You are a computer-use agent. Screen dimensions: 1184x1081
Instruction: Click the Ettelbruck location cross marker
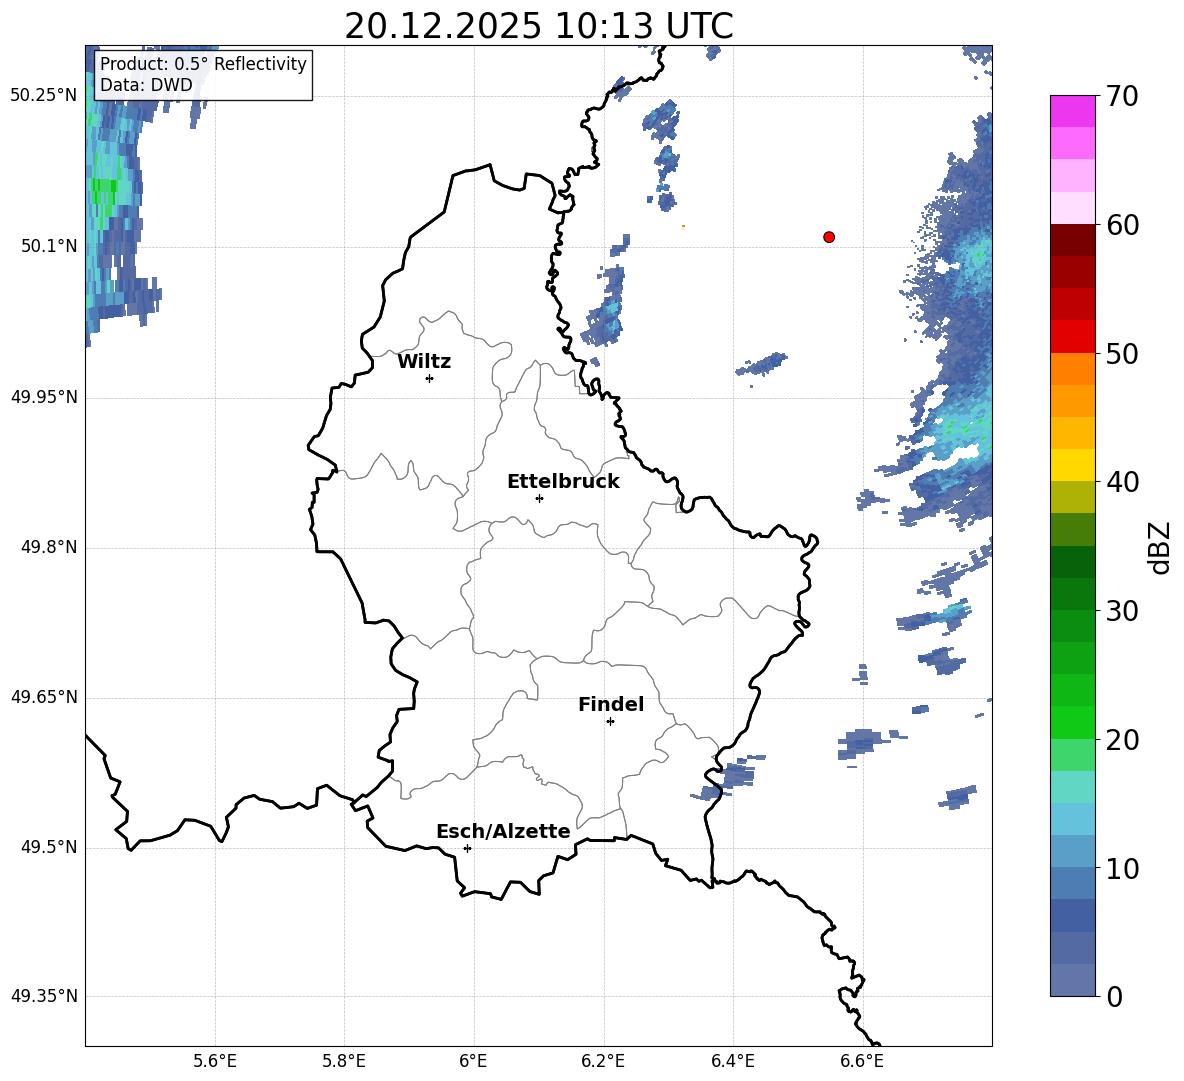click(x=539, y=498)
